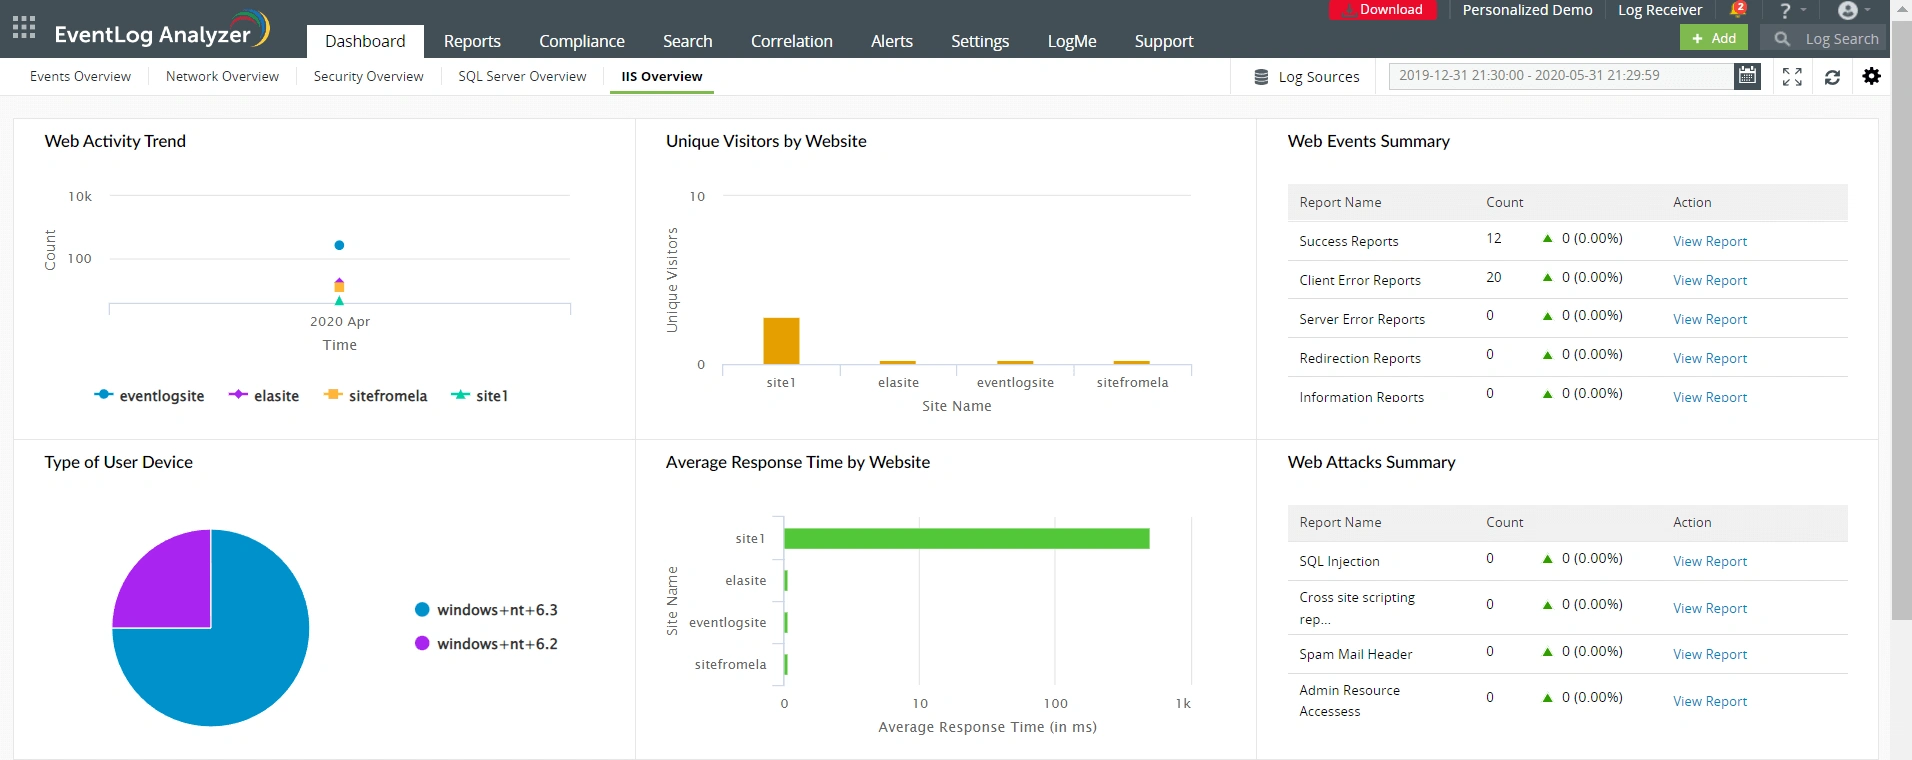Click the EventLog Analyzer logo

pos(162,30)
